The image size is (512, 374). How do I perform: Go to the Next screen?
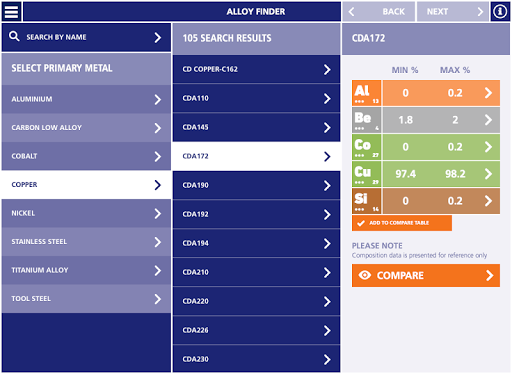[x=453, y=12]
